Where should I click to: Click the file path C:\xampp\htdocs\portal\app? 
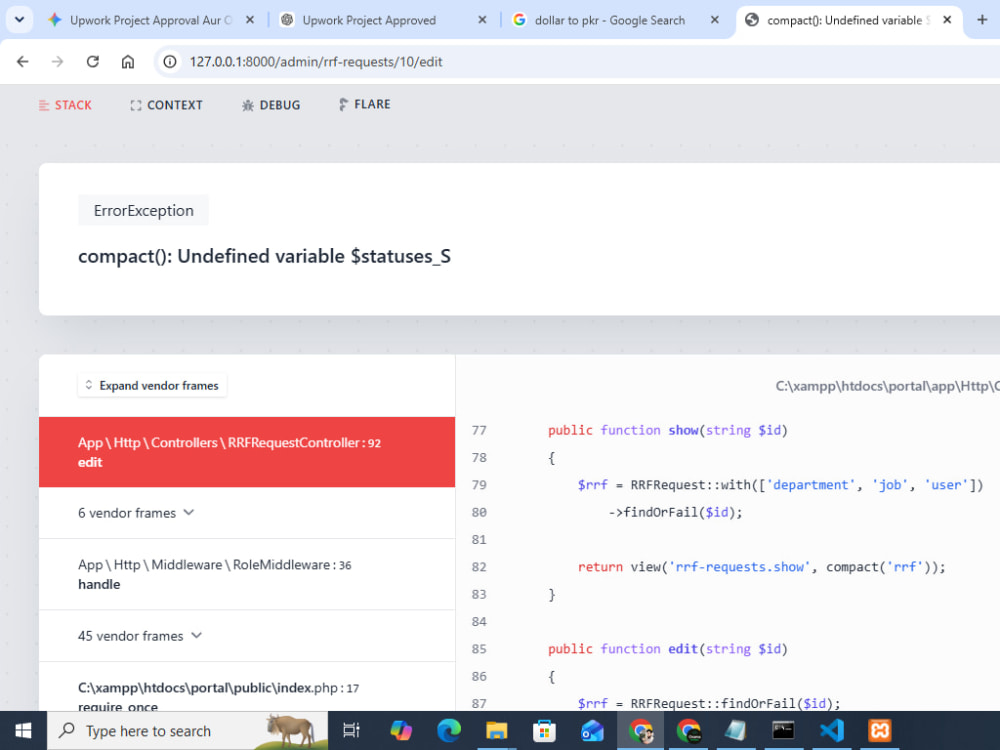887,386
